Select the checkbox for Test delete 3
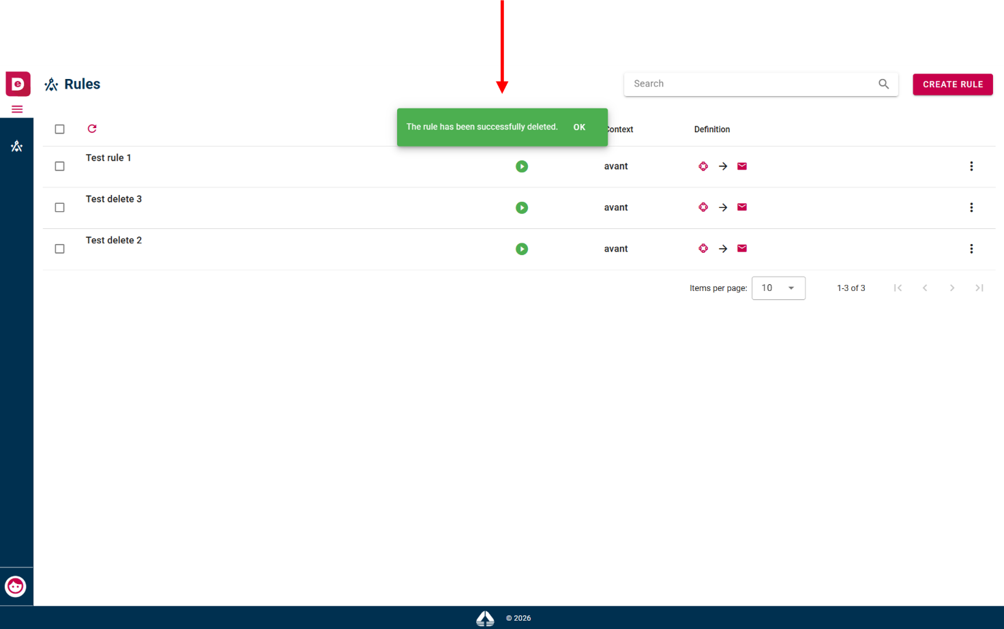This screenshot has width=1004, height=629. (60, 208)
